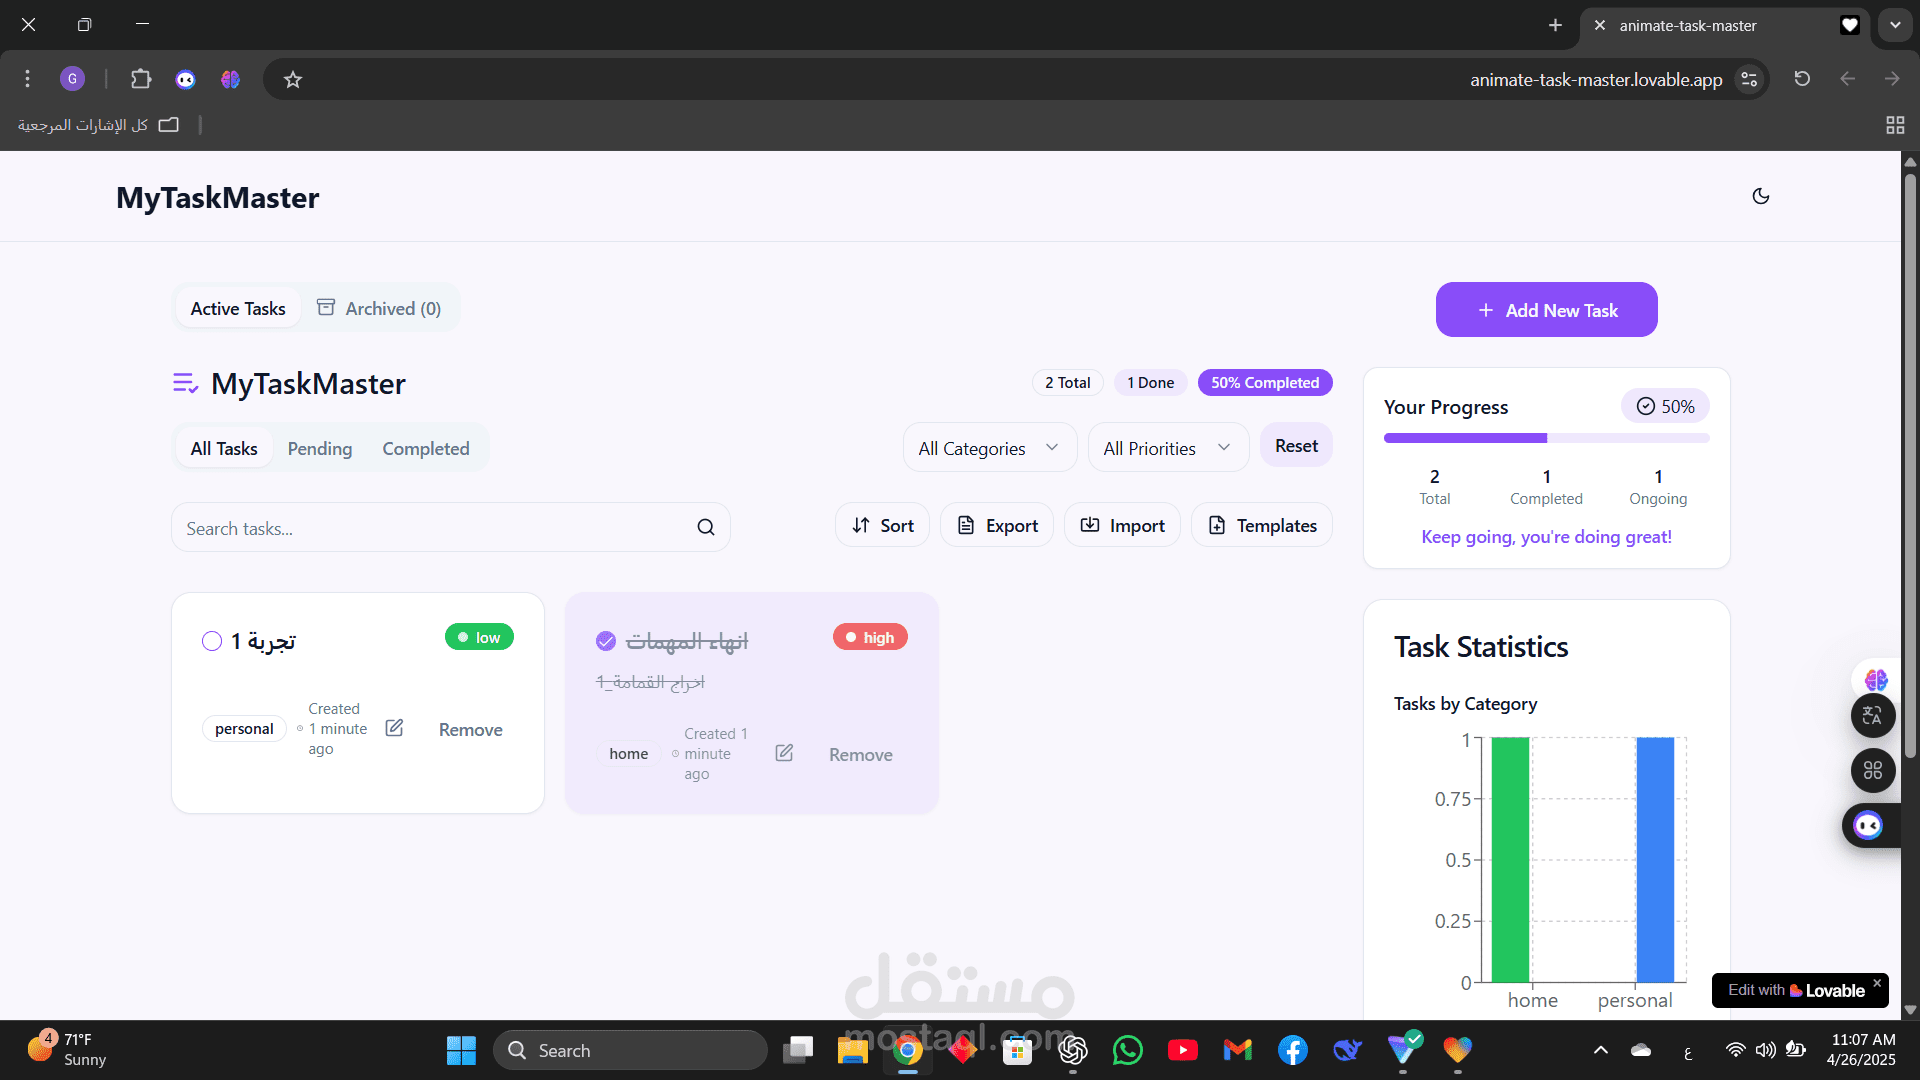
Task: Click the taskbar Search box
Action: point(630,1050)
